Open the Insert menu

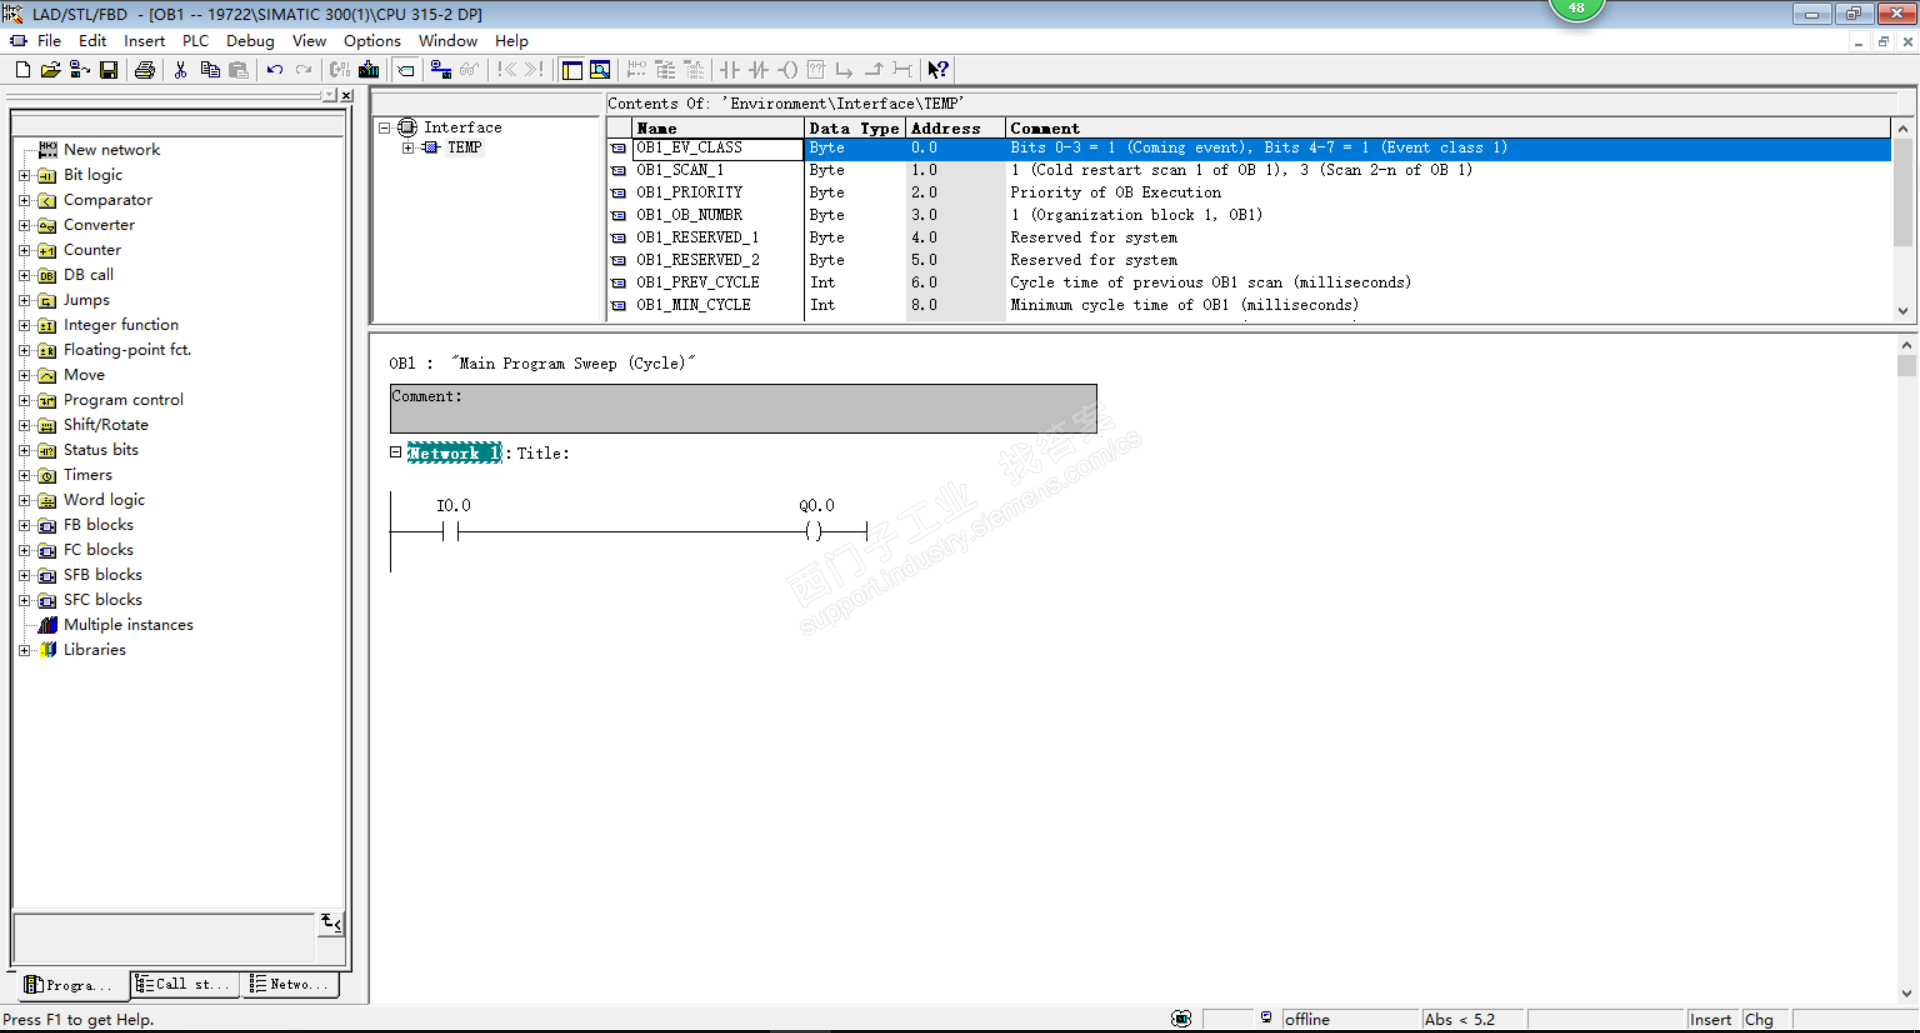click(x=144, y=41)
